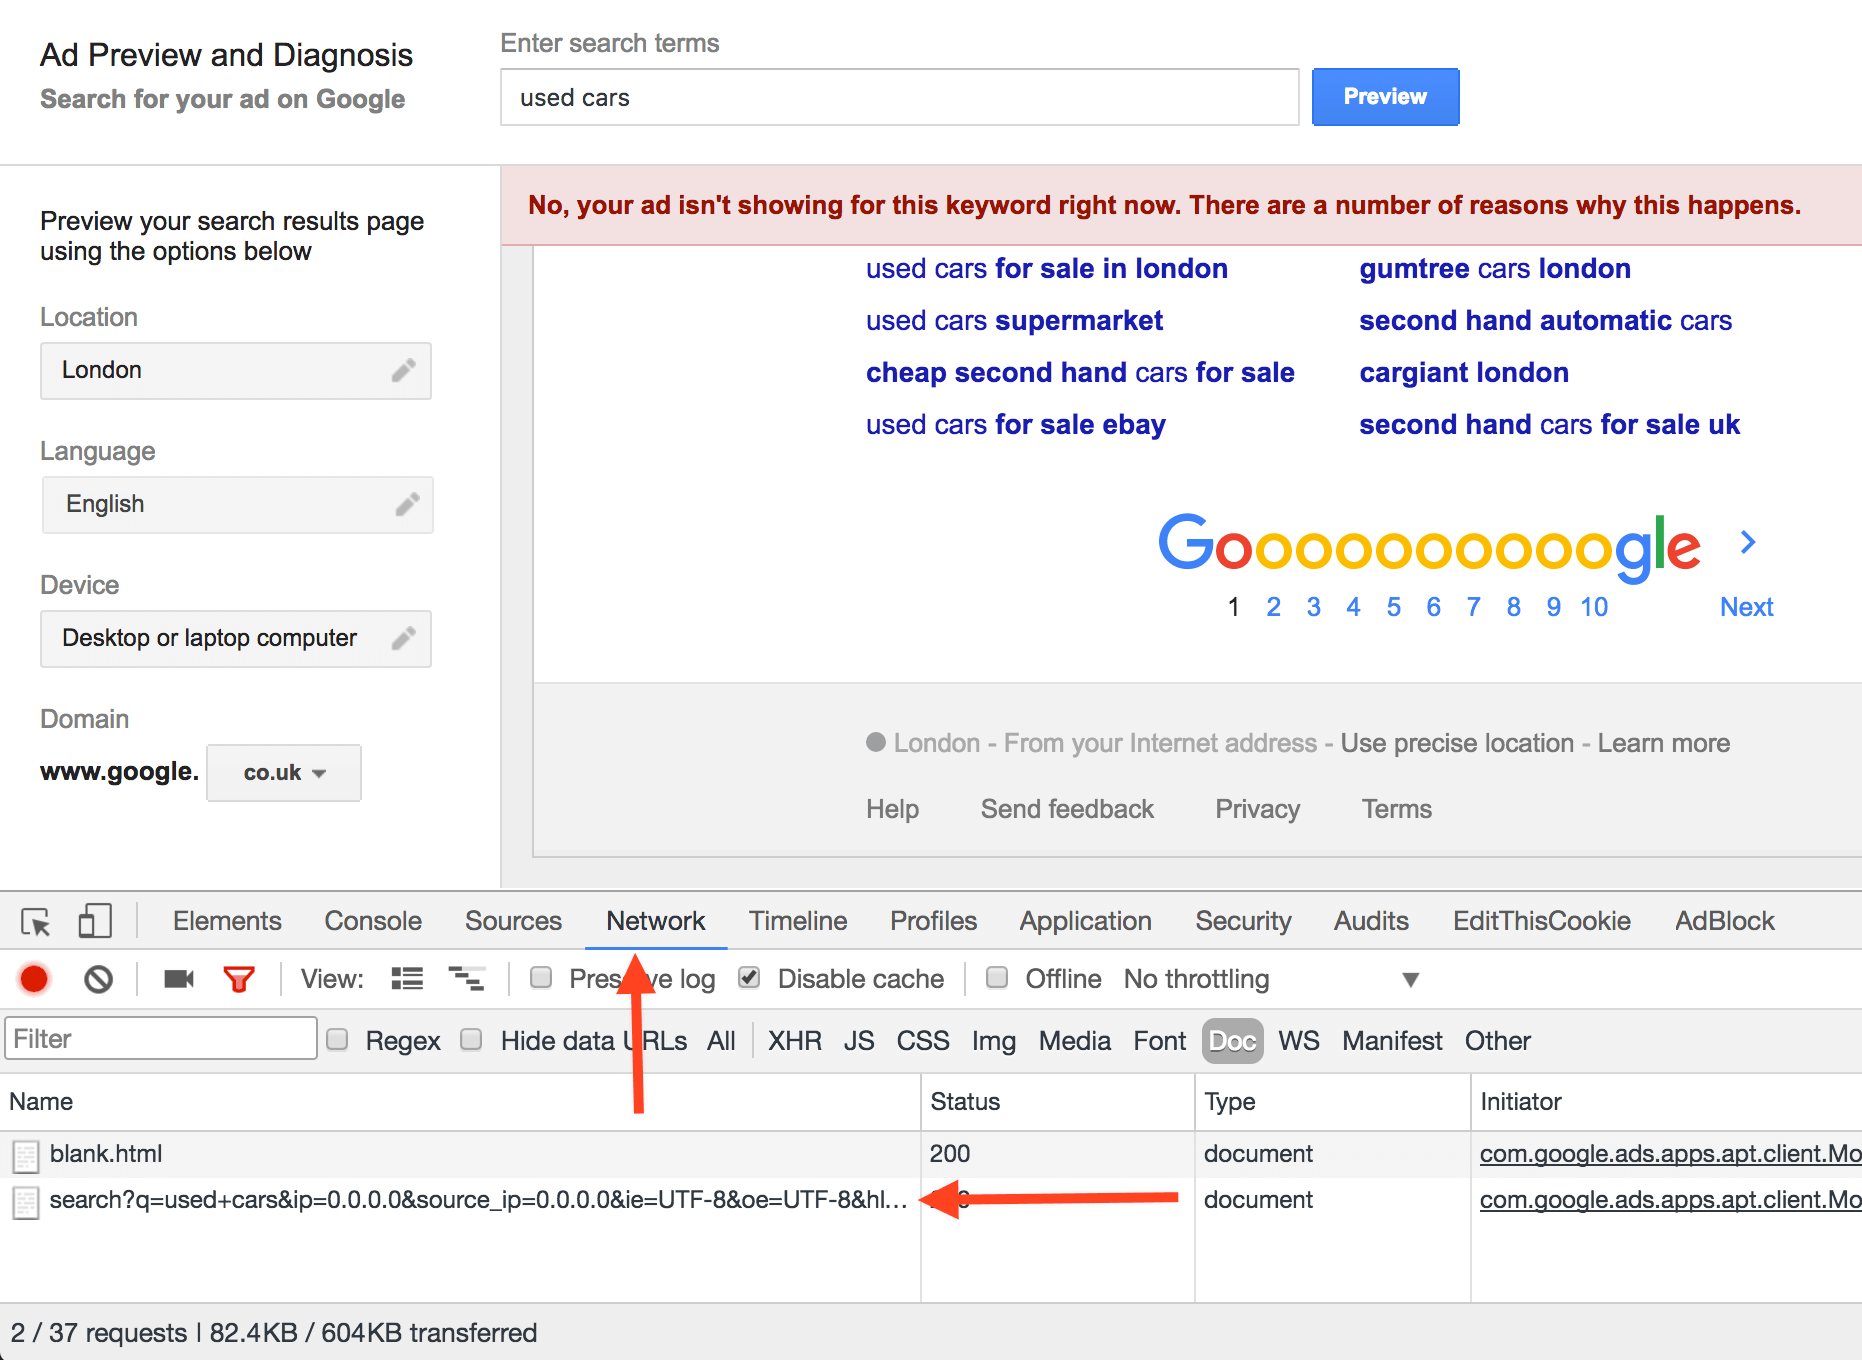The image size is (1862, 1360).
Task: Filter requests by Img
Action: click(x=994, y=1041)
